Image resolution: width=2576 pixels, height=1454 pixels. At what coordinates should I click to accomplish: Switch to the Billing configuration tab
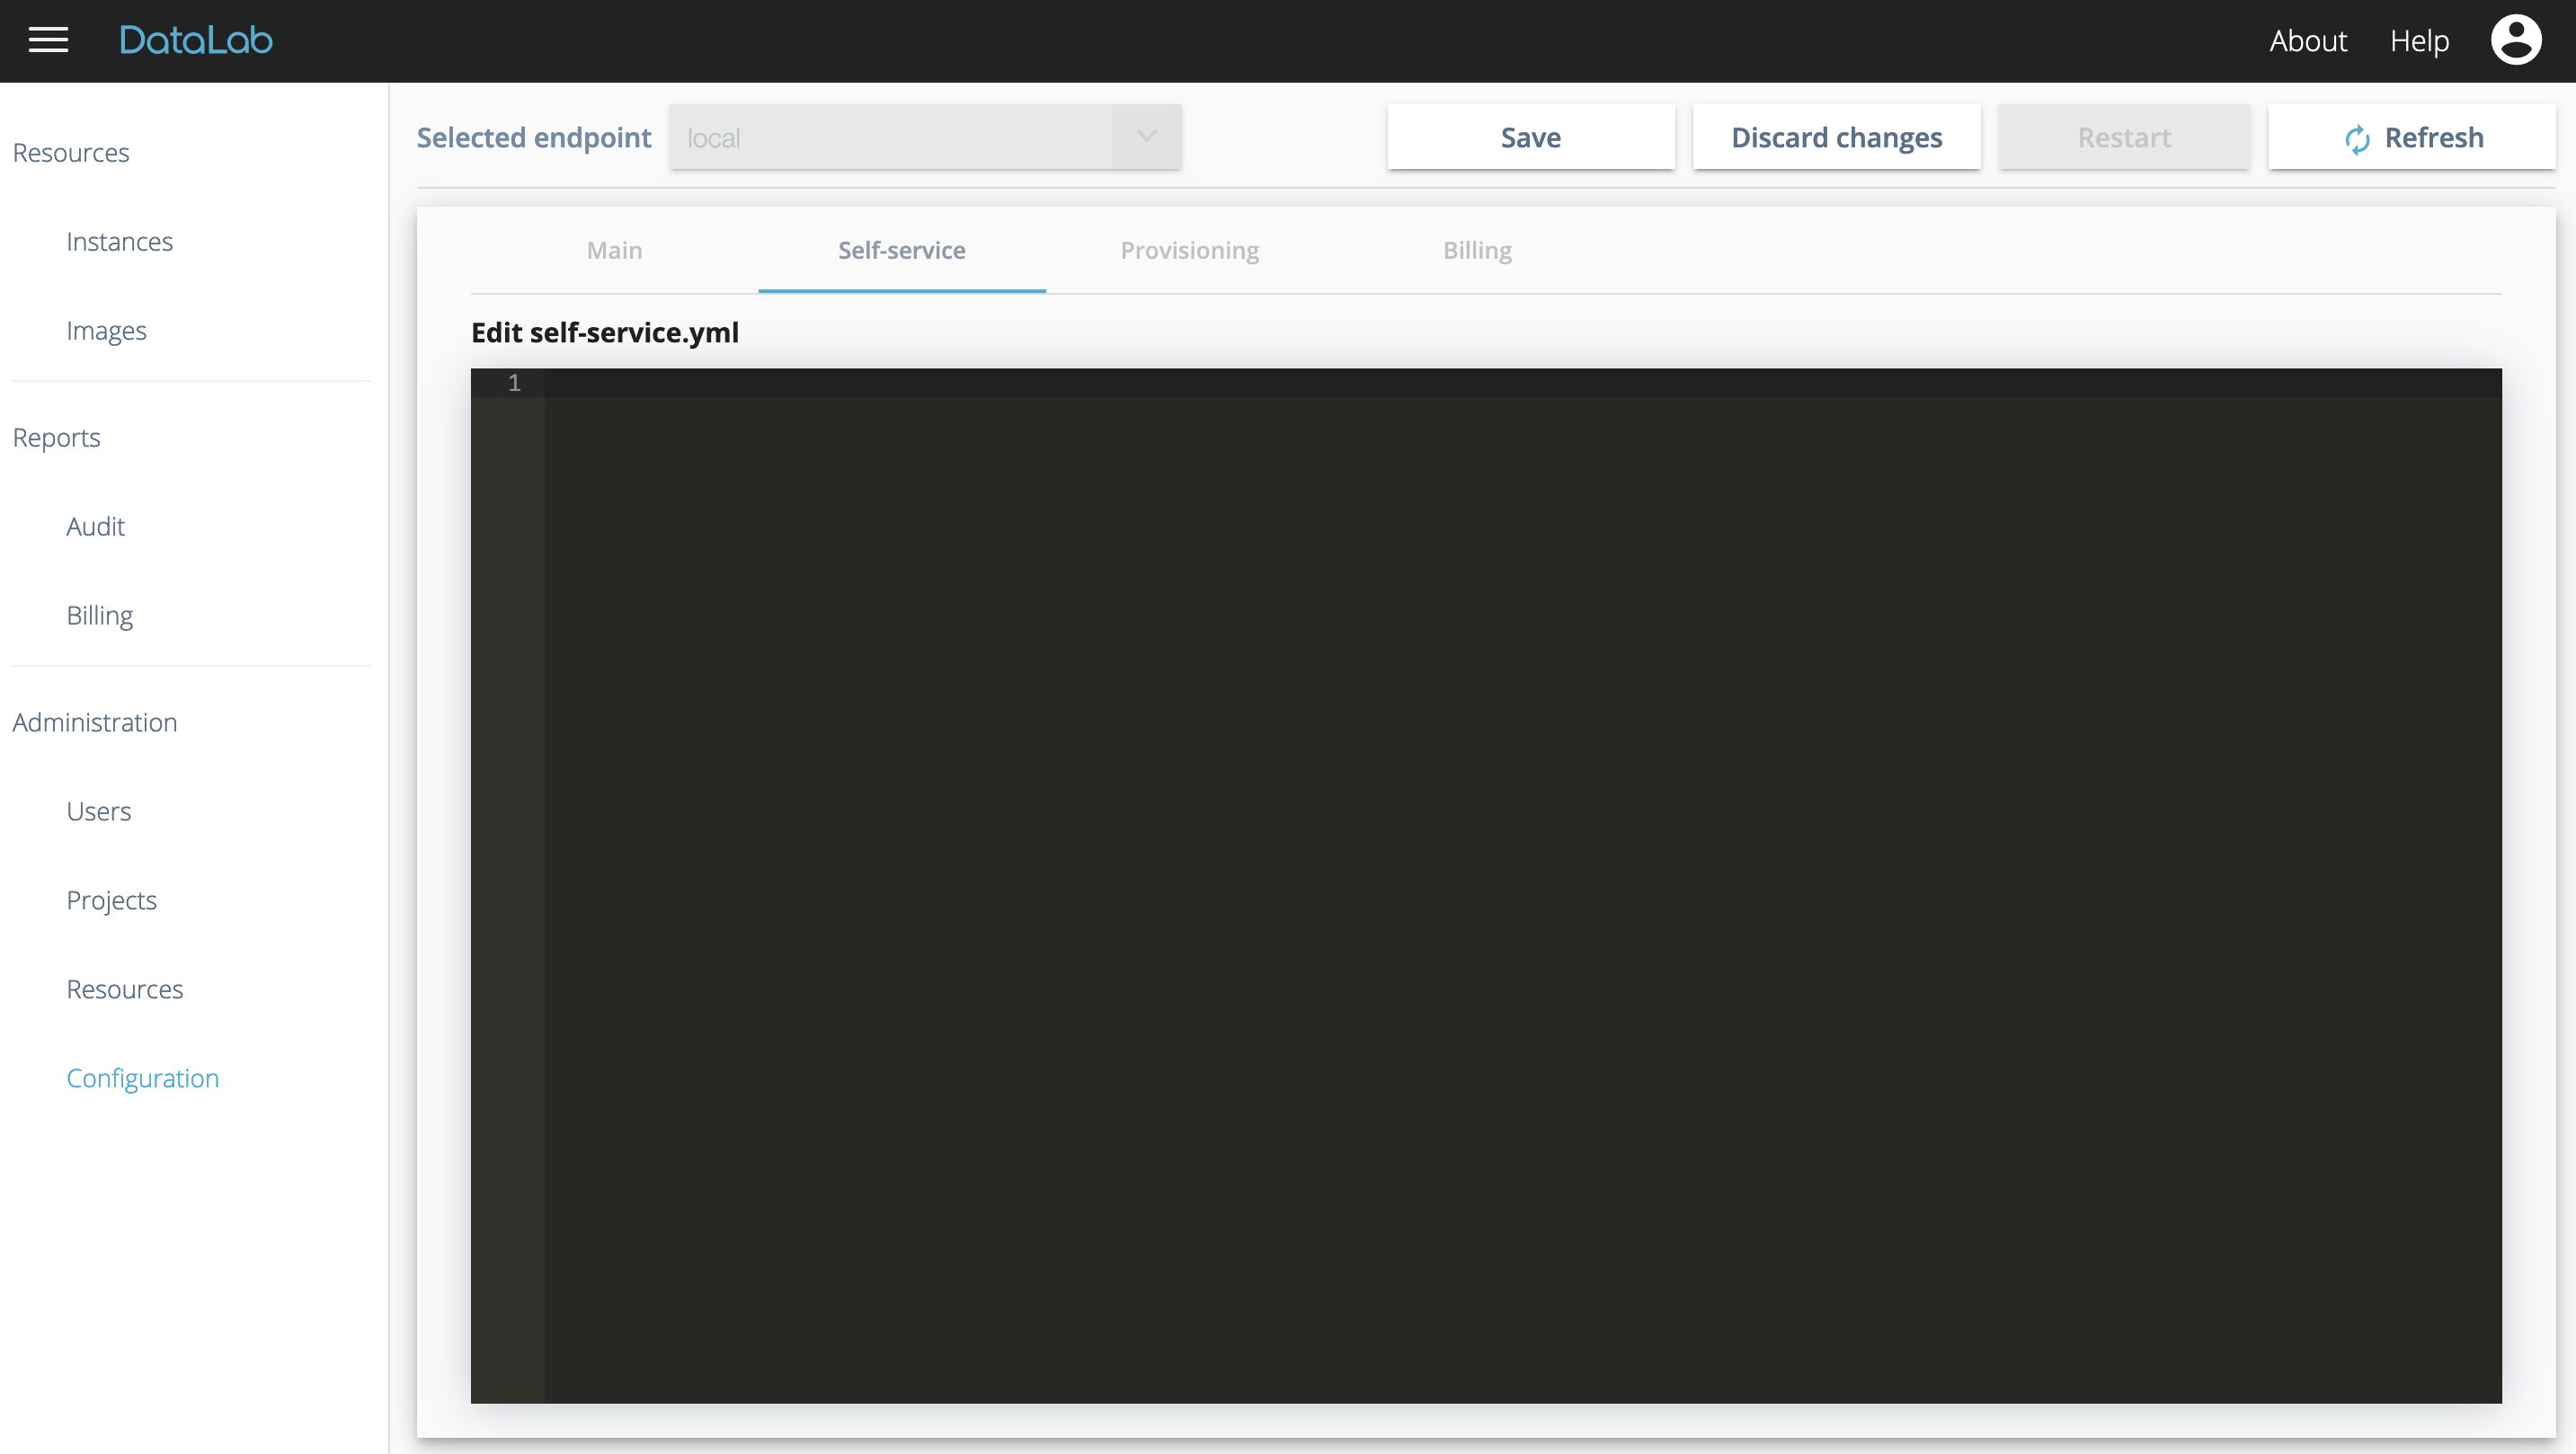tap(1477, 250)
